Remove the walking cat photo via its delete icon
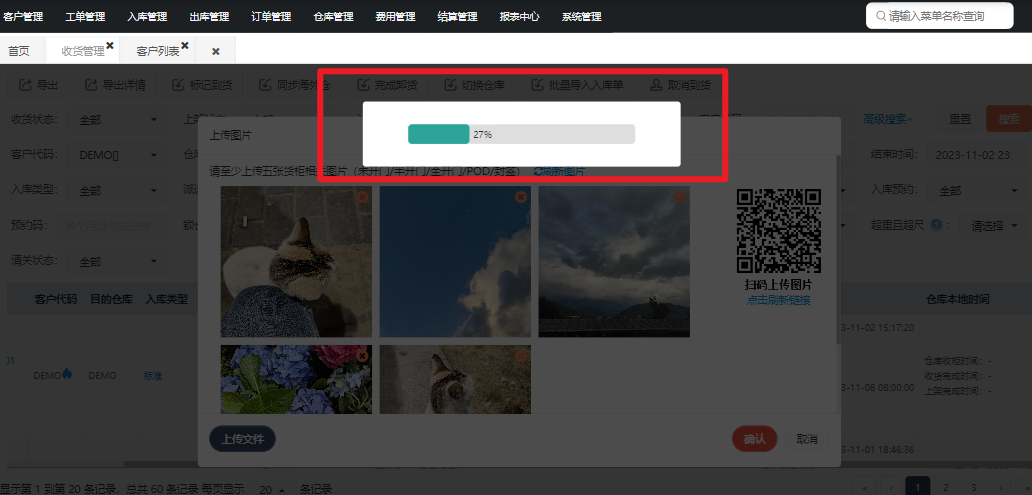 click(521, 356)
